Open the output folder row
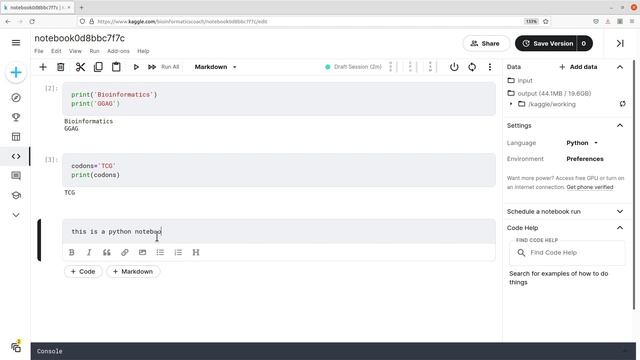640x360 pixels. [x=549, y=93]
